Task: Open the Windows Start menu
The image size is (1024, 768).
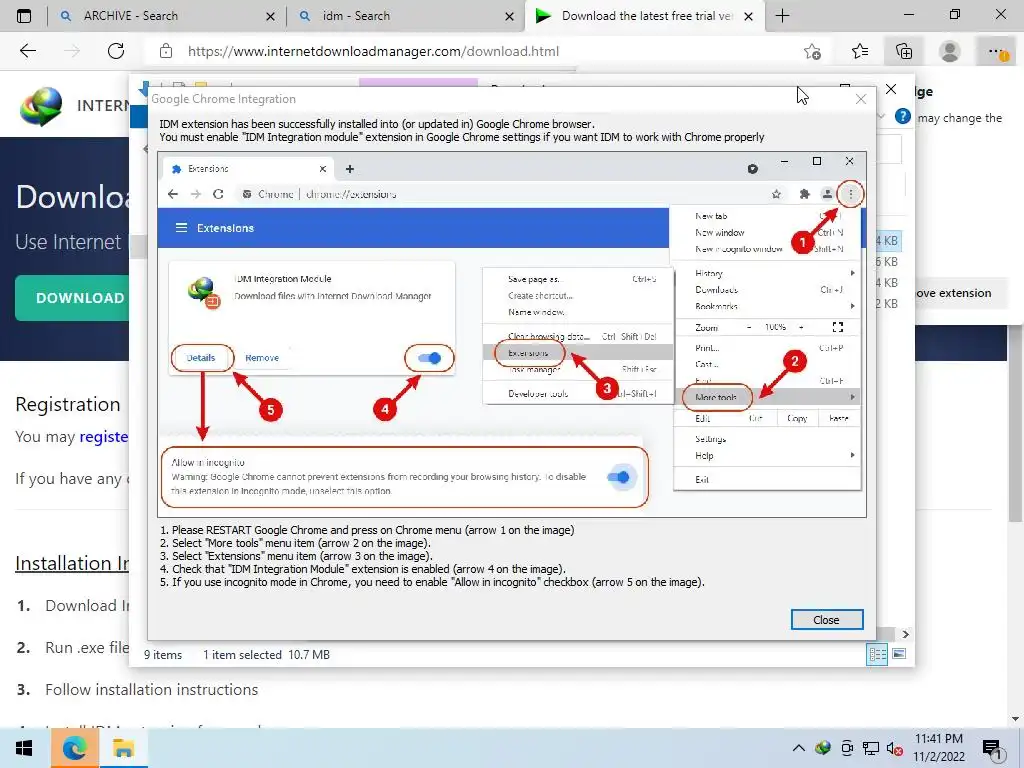Action: [x=24, y=748]
